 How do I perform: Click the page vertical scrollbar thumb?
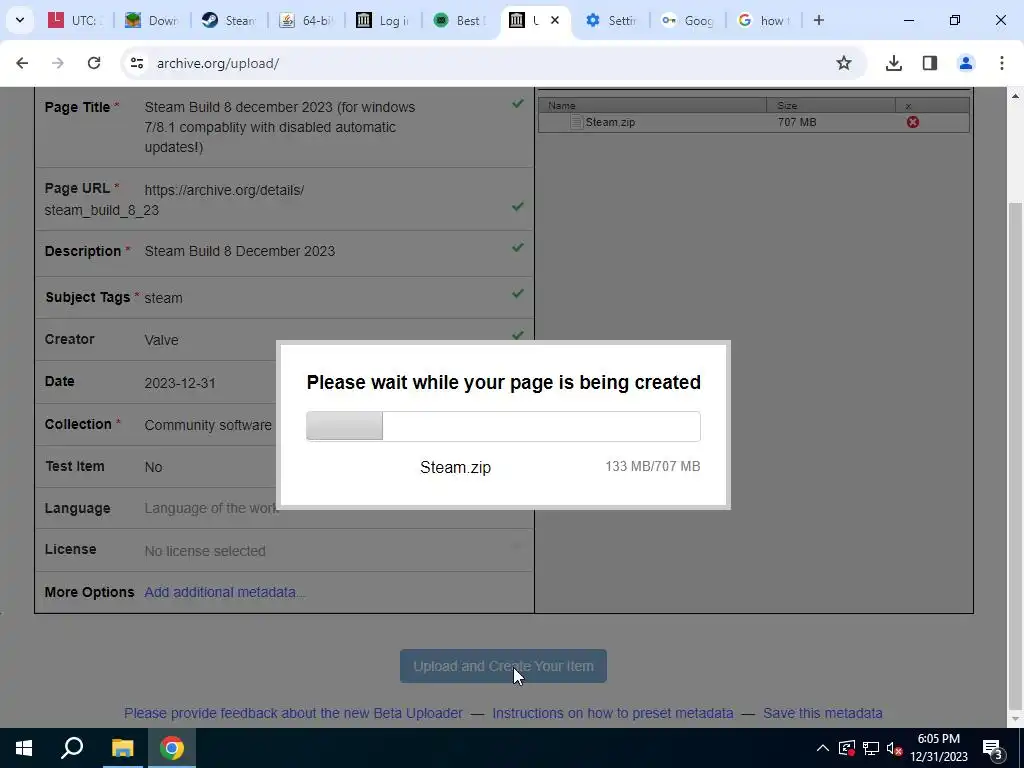1016,456
